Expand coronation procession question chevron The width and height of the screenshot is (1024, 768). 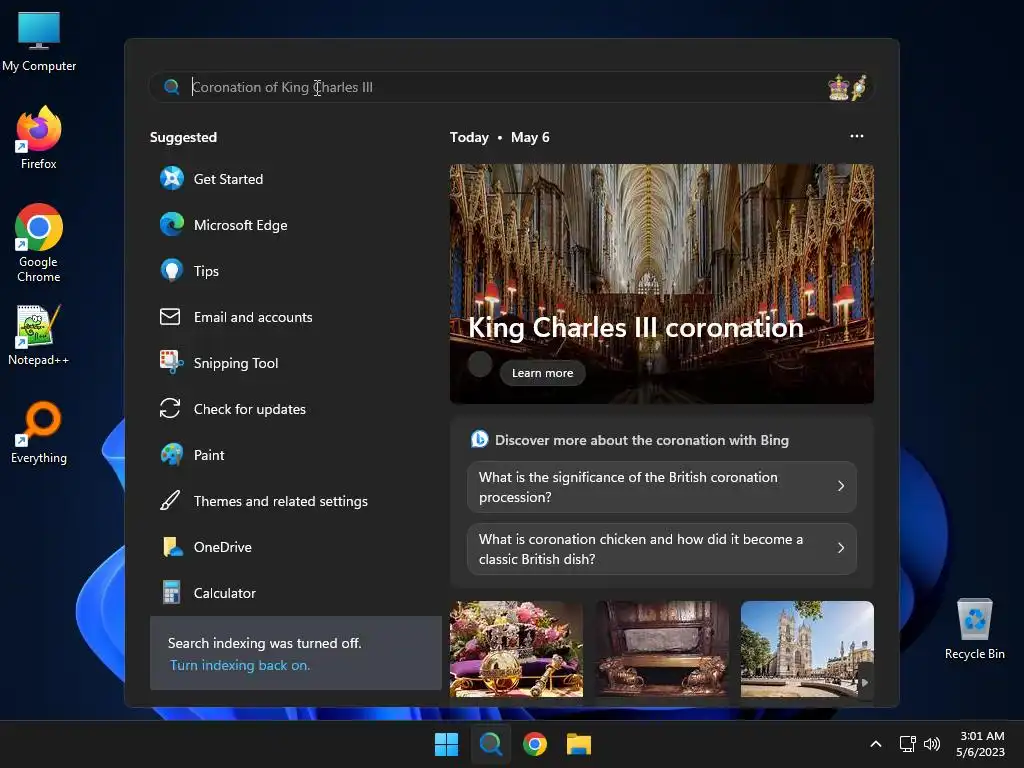pyautogui.click(x=840, y=486)
